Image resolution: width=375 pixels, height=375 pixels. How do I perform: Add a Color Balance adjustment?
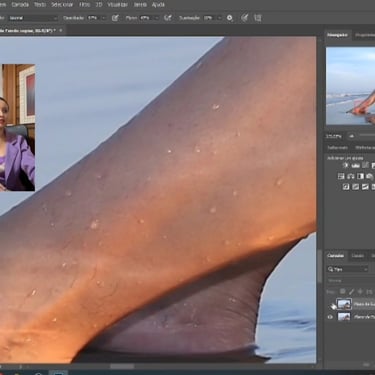[351, 176]
